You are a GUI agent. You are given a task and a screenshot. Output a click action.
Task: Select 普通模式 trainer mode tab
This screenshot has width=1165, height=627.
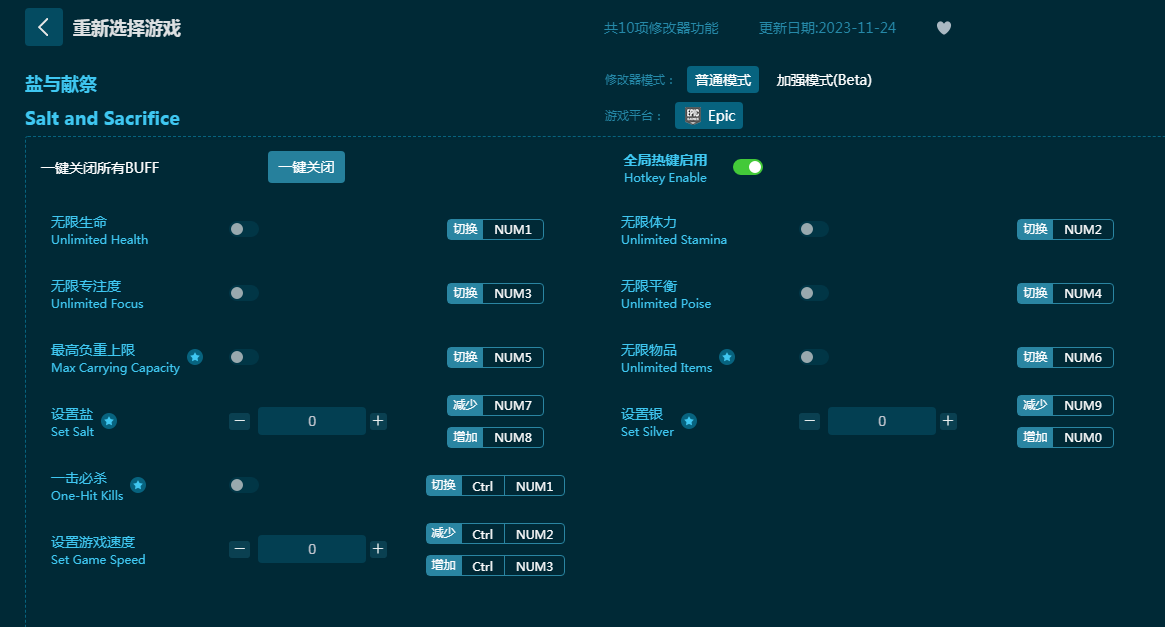[722, 79]
